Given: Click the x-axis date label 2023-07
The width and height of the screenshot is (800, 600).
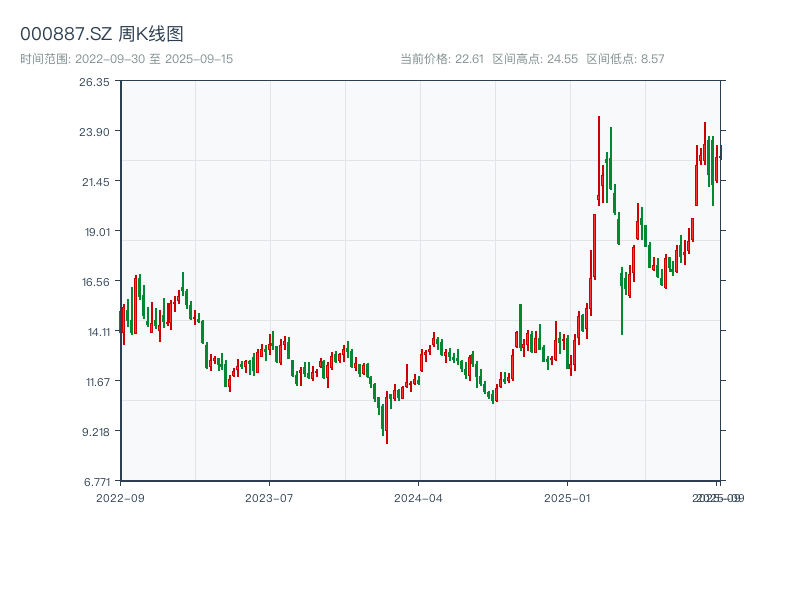Looking at the screenshot, I should [x=269, y=498].
